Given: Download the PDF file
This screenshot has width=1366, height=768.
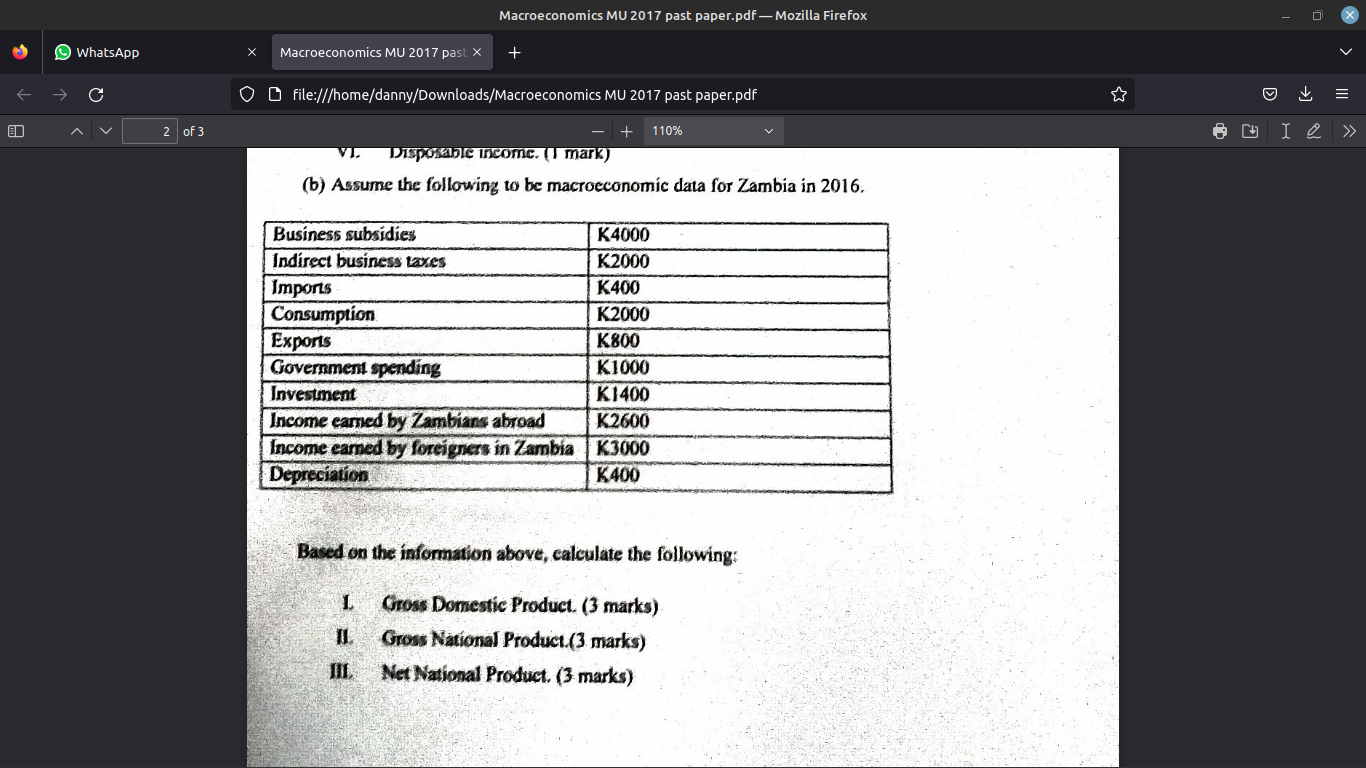Looking at the screenshot, I should pos(1250,131).
